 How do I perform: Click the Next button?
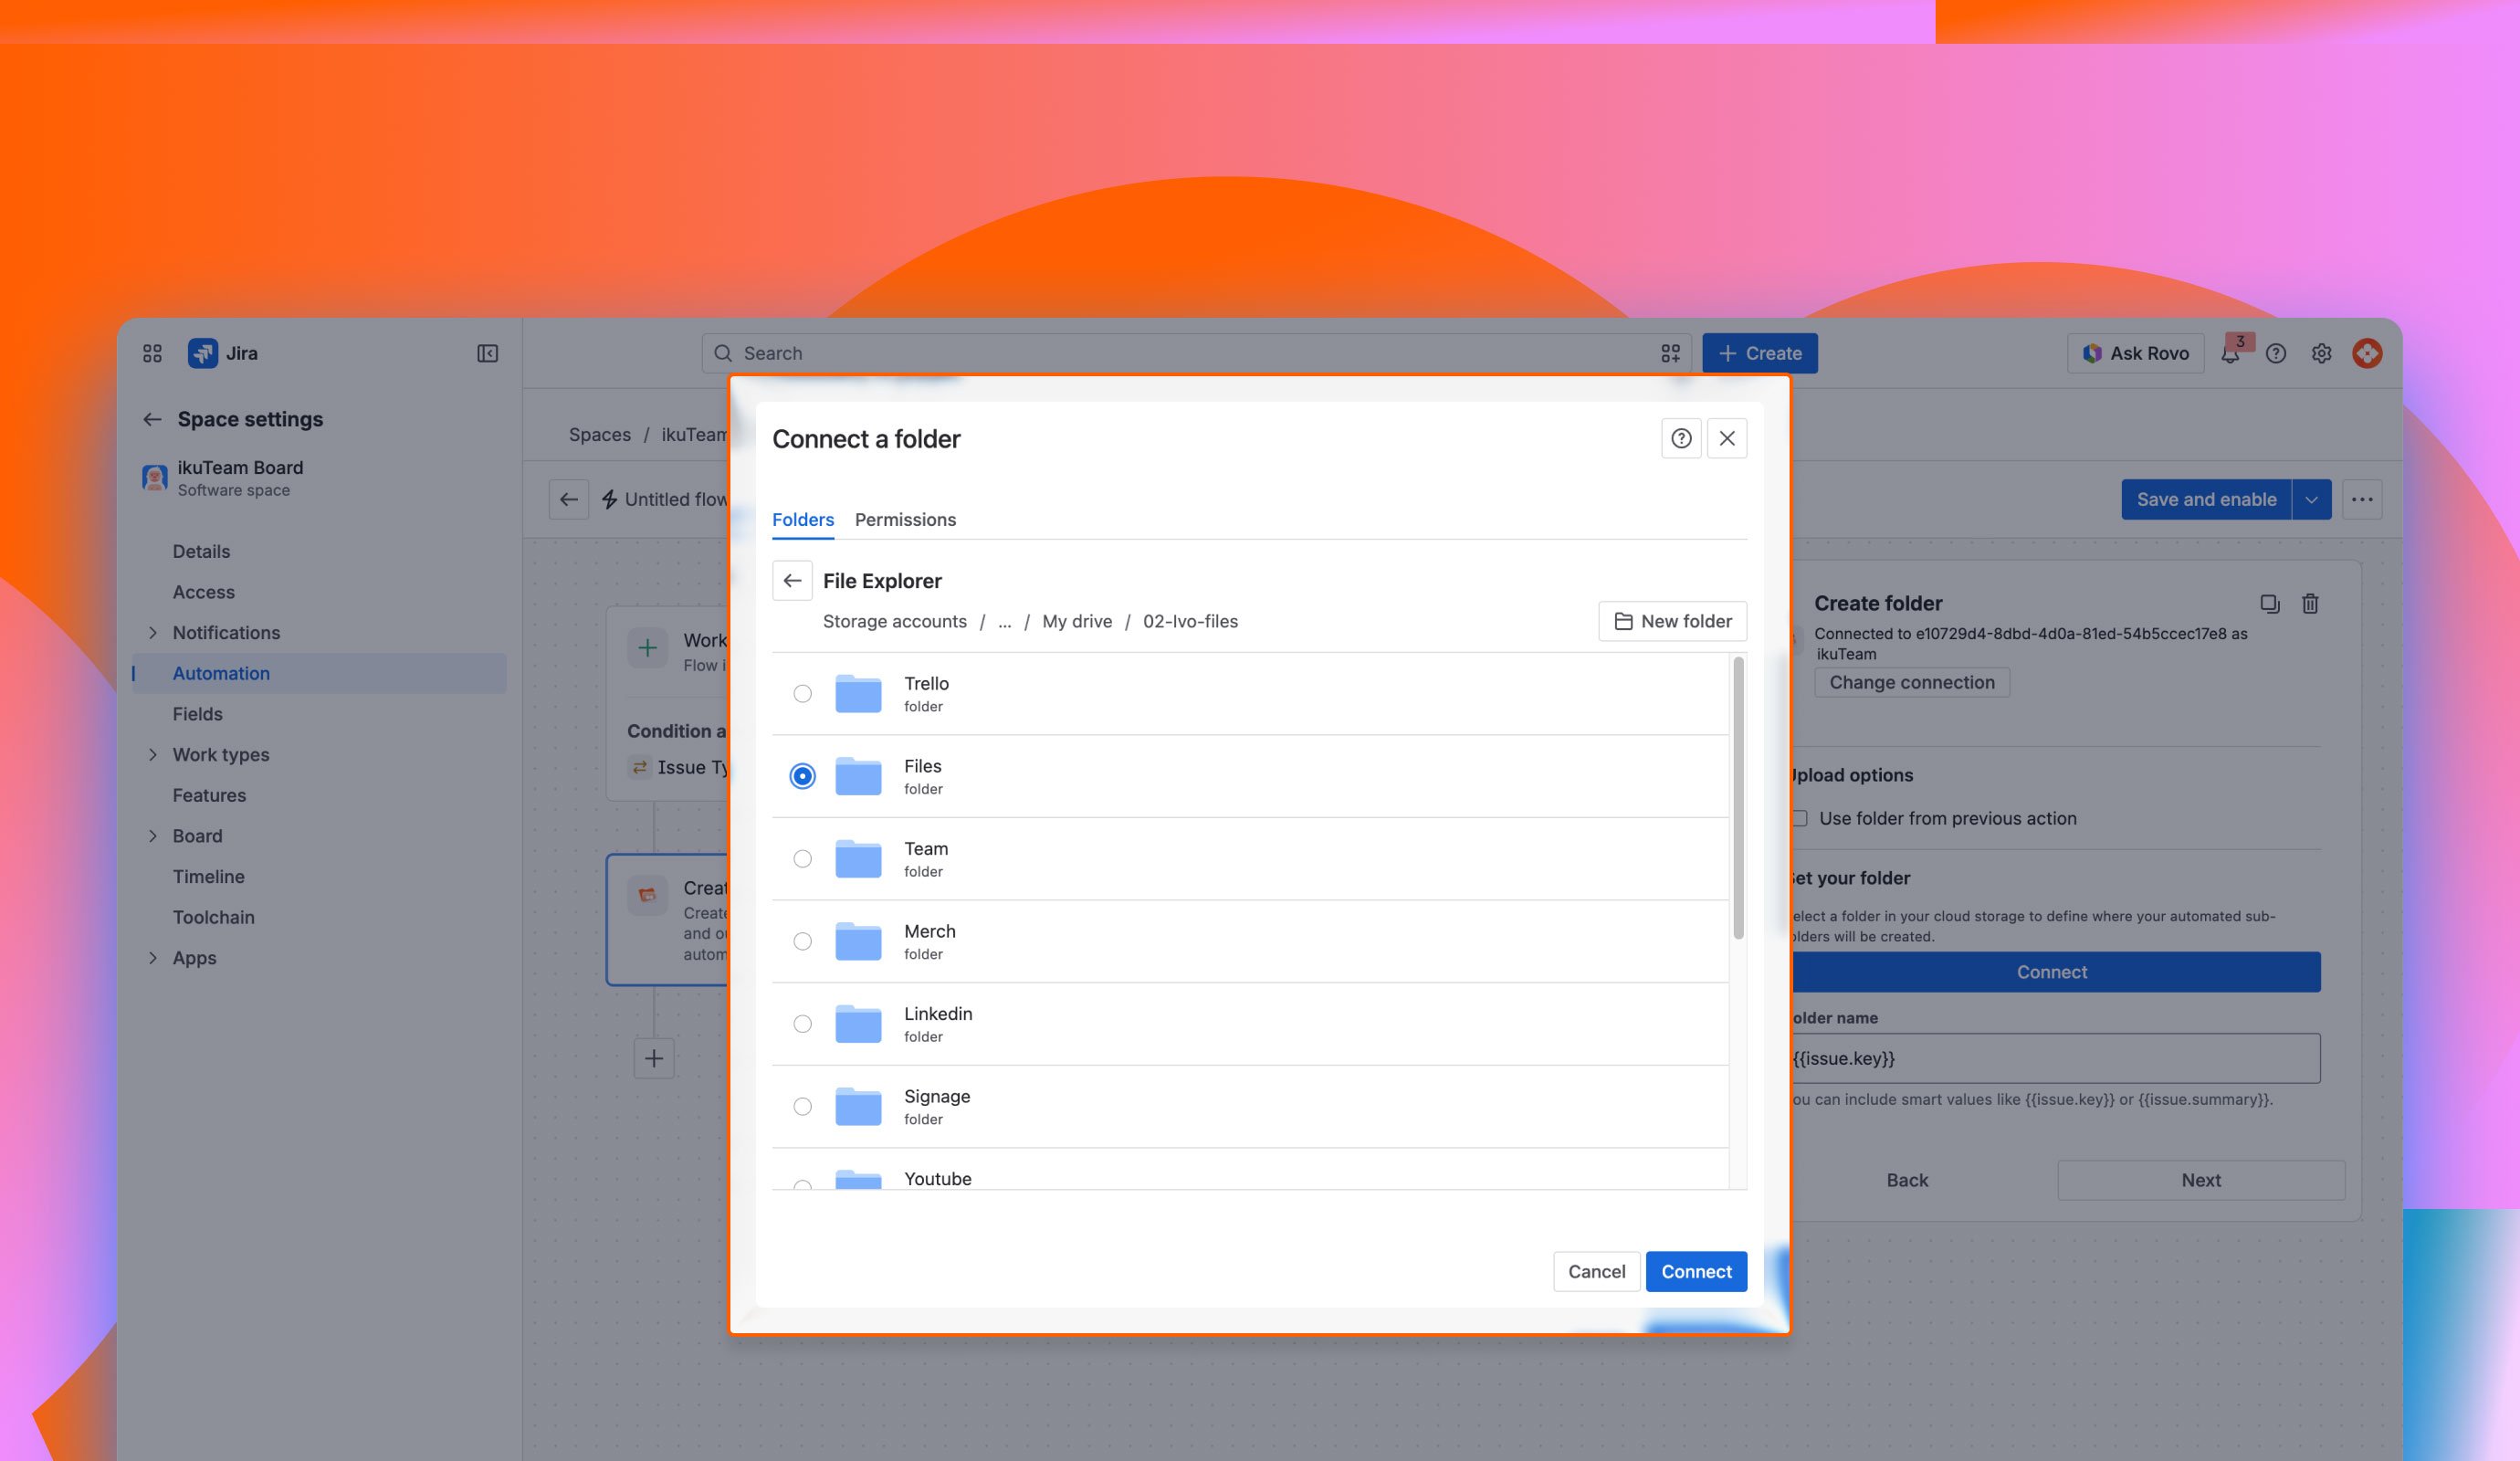[x=2200, y=1180]
